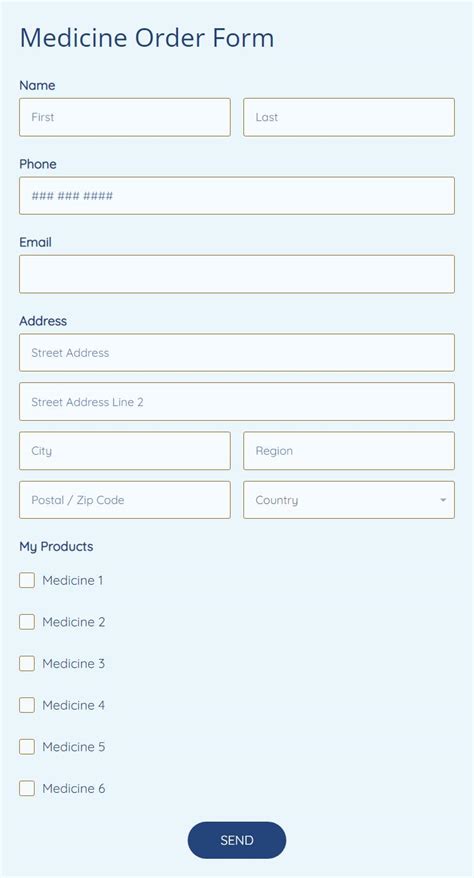
Task: Focus the Street Address field
Action: pos(237,352)
